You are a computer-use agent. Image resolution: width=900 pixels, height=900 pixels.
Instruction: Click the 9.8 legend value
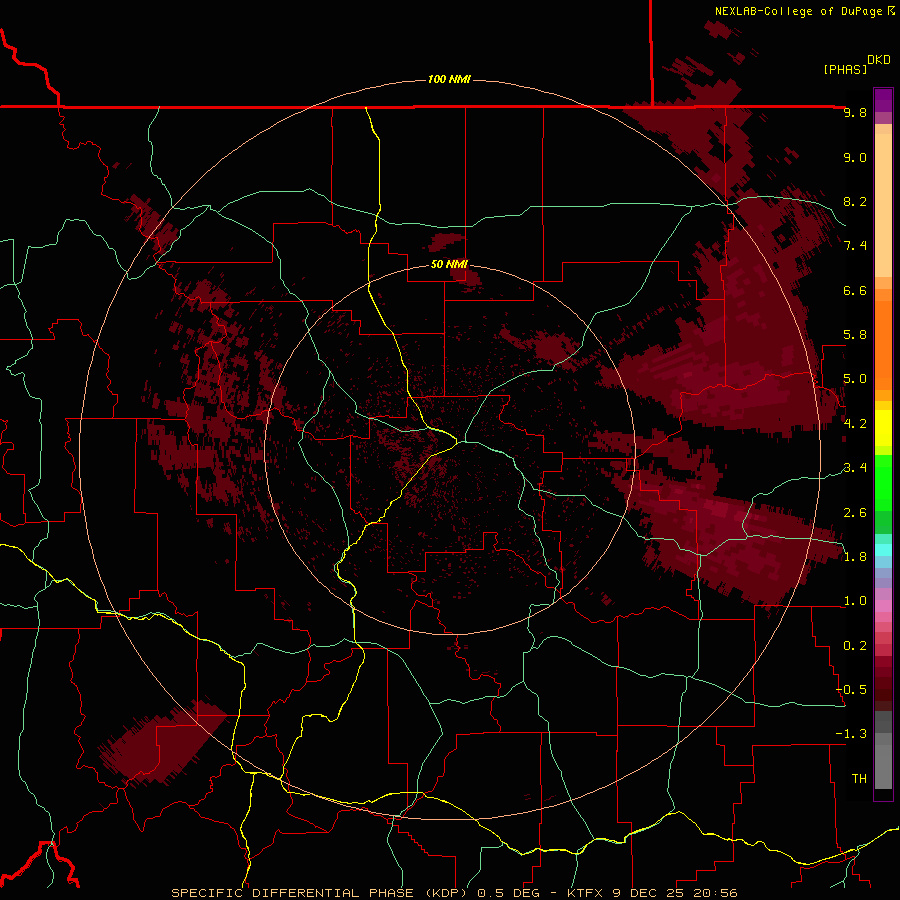[855, 112]
